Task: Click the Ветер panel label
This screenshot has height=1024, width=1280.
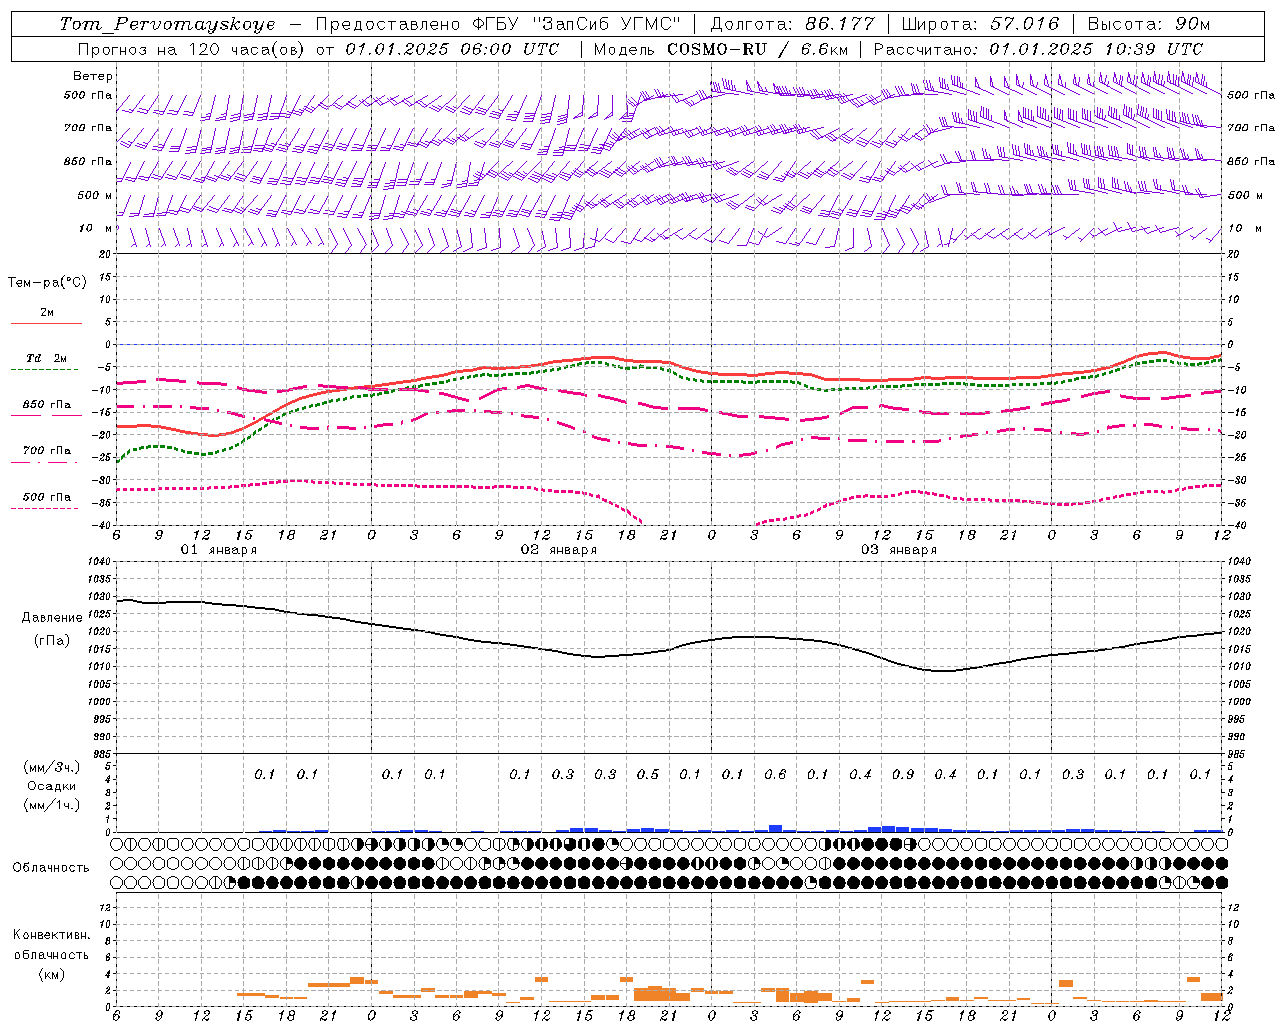Action: [x=93, y=76]
